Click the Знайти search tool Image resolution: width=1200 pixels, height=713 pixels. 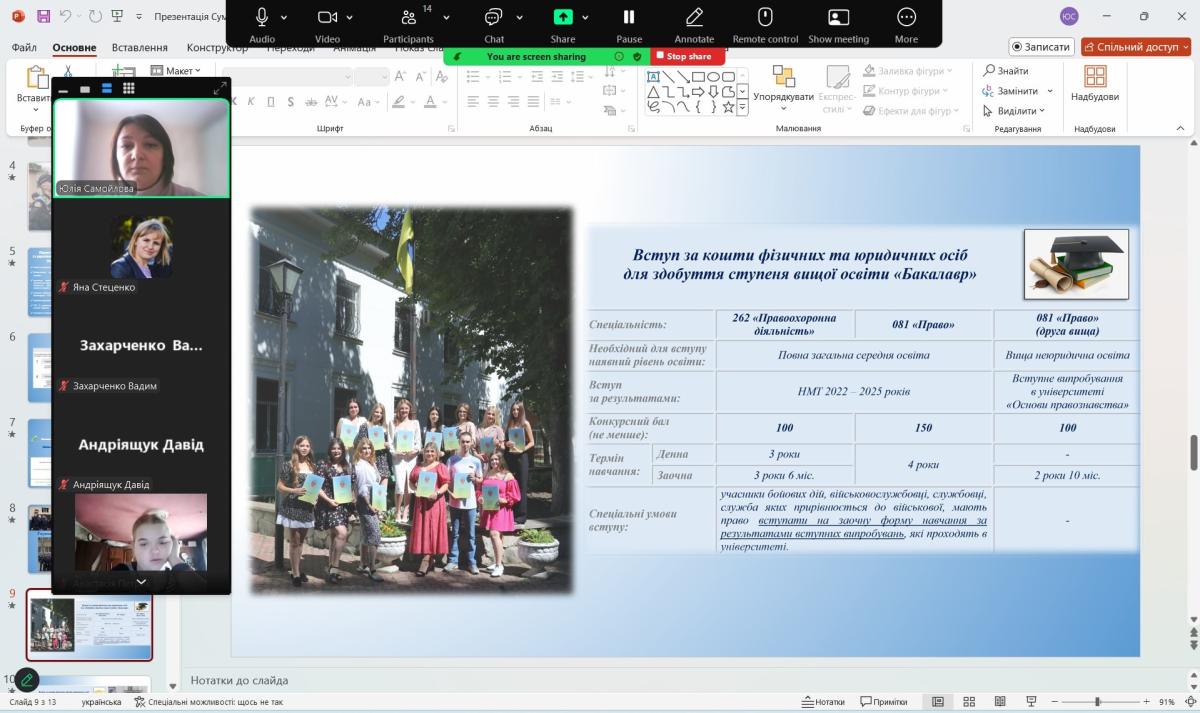point(1006,71)
